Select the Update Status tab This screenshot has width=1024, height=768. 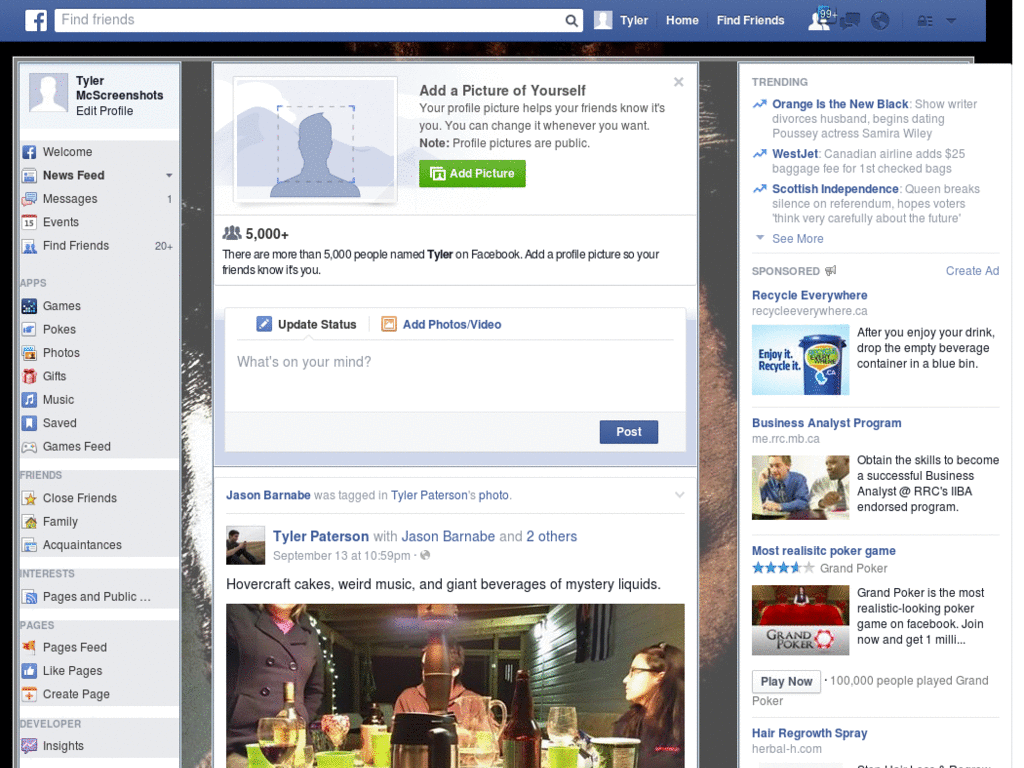306,325
